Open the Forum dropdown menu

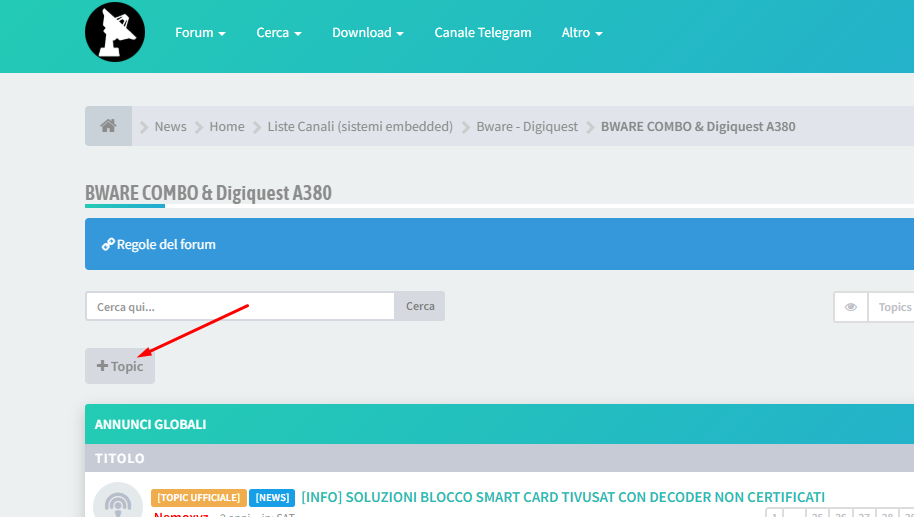click(x=200, y=33)
